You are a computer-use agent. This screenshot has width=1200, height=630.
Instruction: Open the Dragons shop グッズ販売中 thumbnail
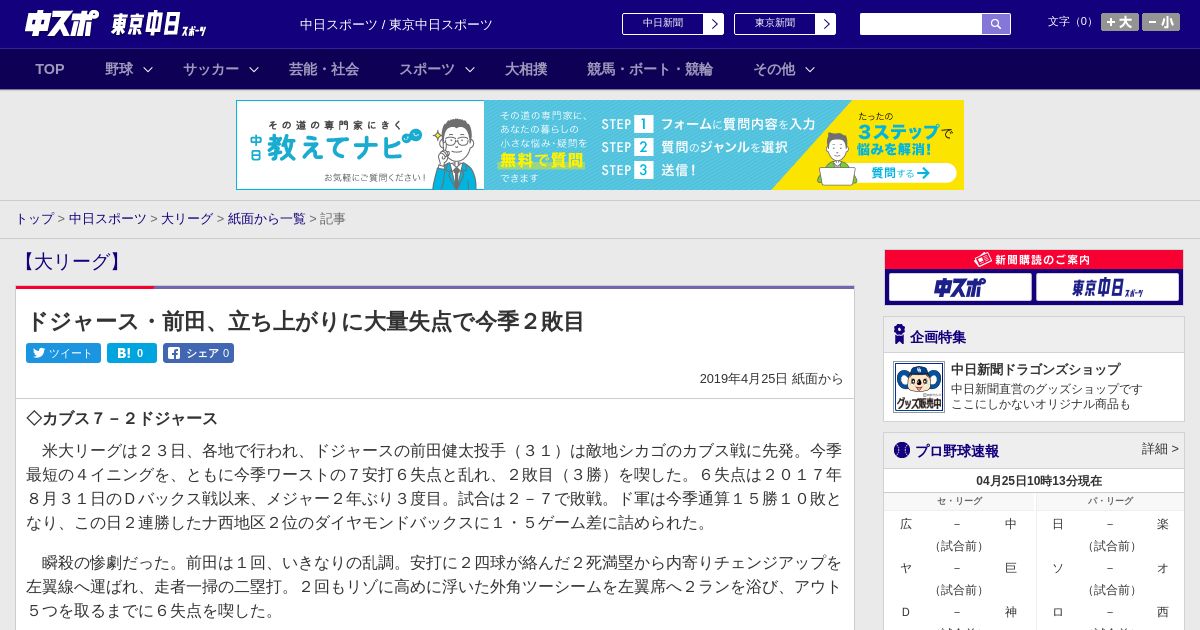(x=919, y=387)
